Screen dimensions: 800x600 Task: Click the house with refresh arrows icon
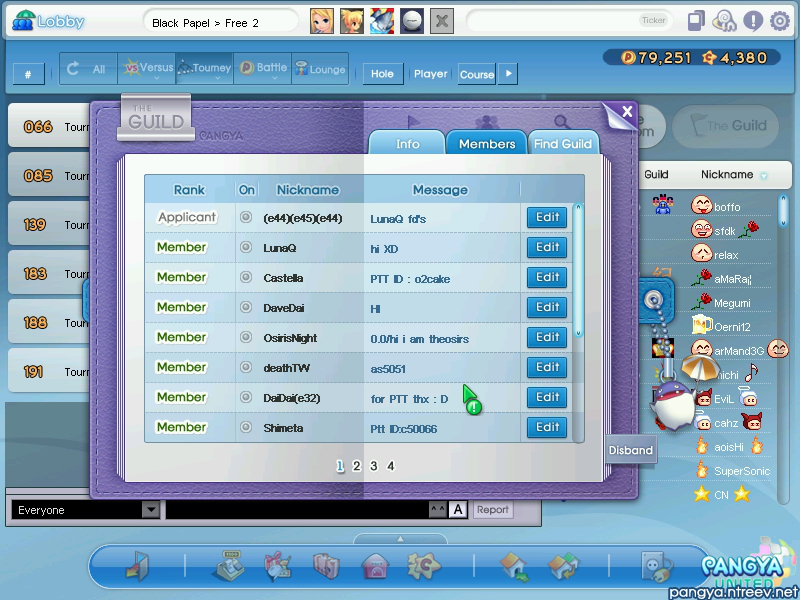point(563,566)
